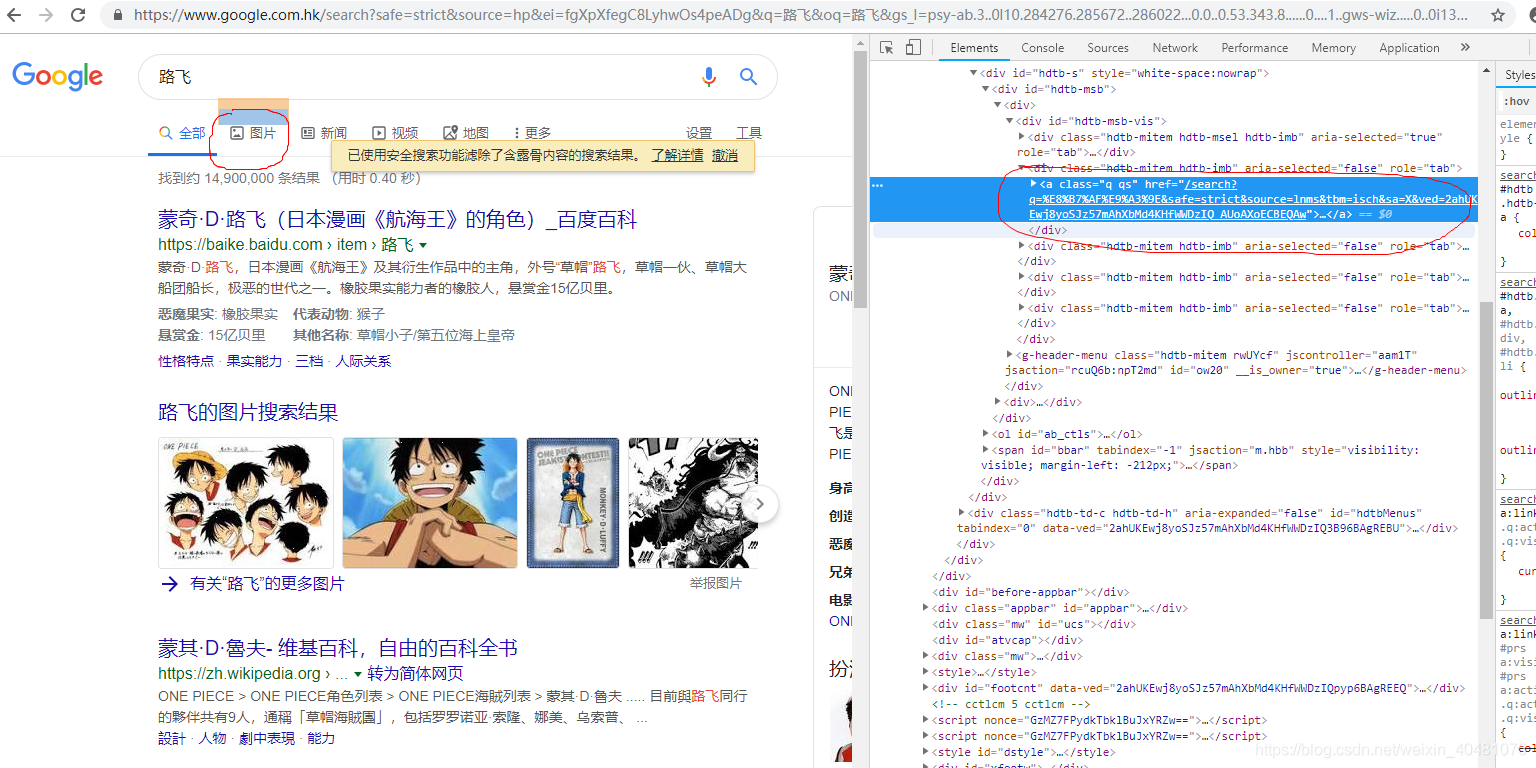This screenshot has width=1536, height=768.
Task: Enable DevTools element inspection mode
Action: 885,47
